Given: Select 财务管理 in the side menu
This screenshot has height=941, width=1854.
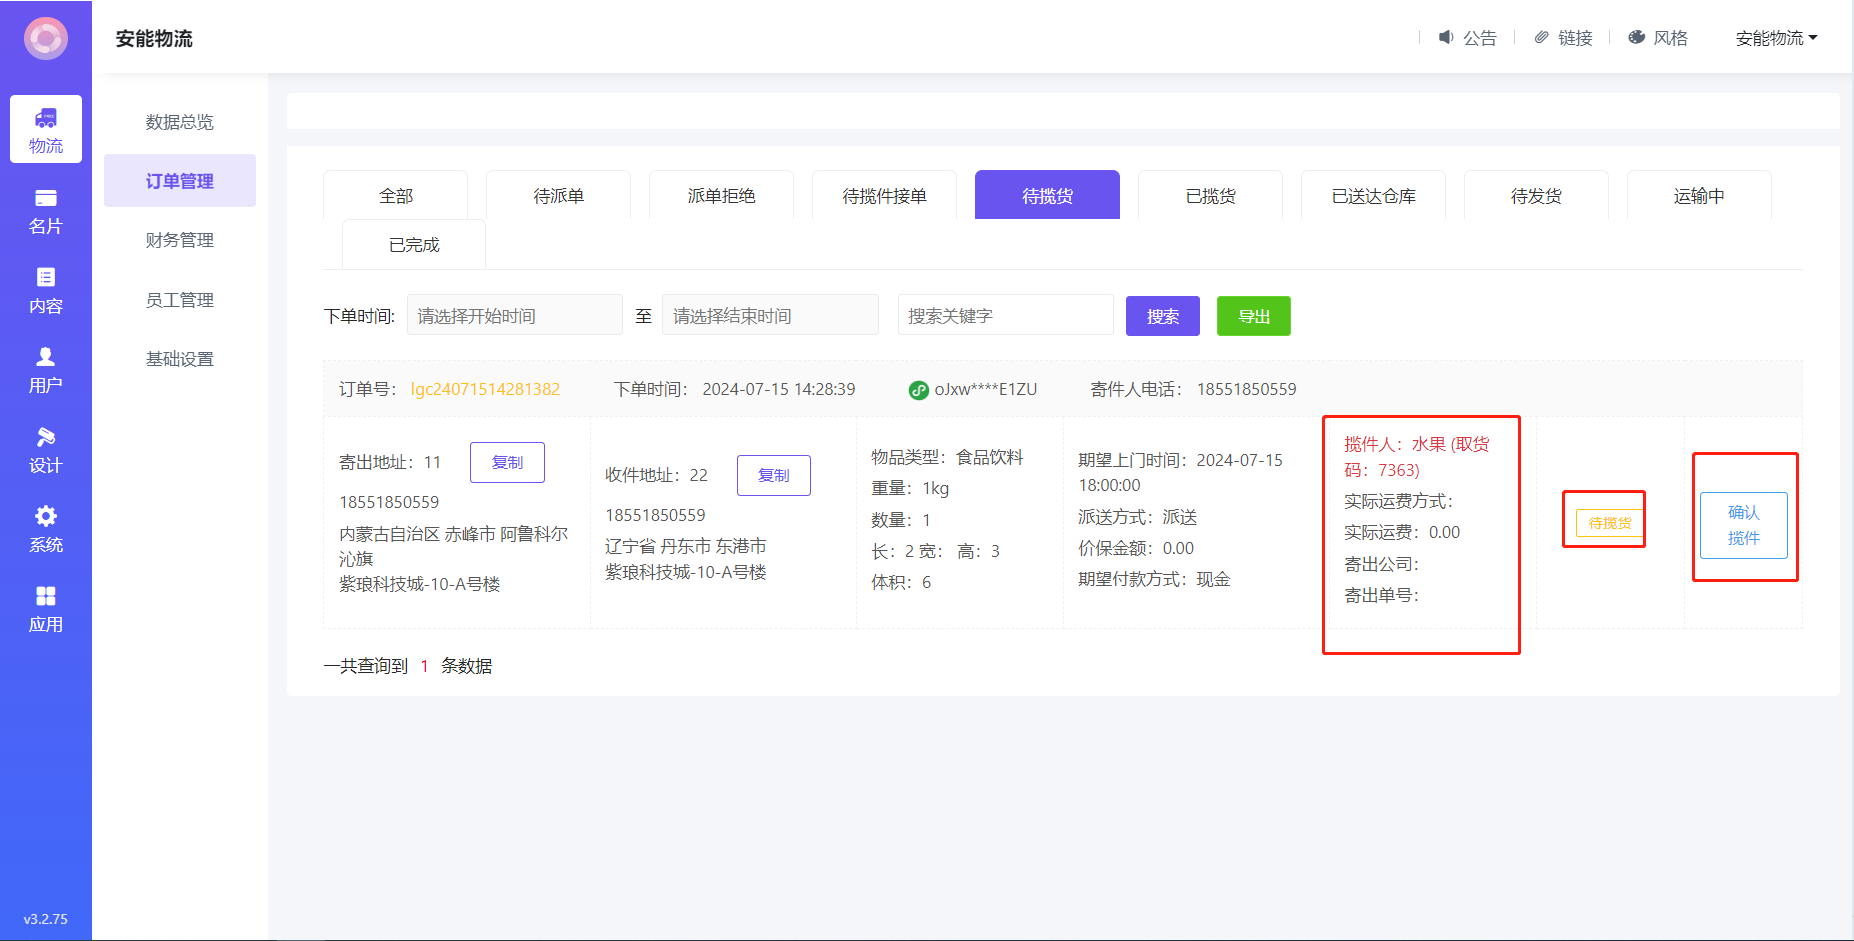Looking at the screenshot, I should [x=180, y=240].
